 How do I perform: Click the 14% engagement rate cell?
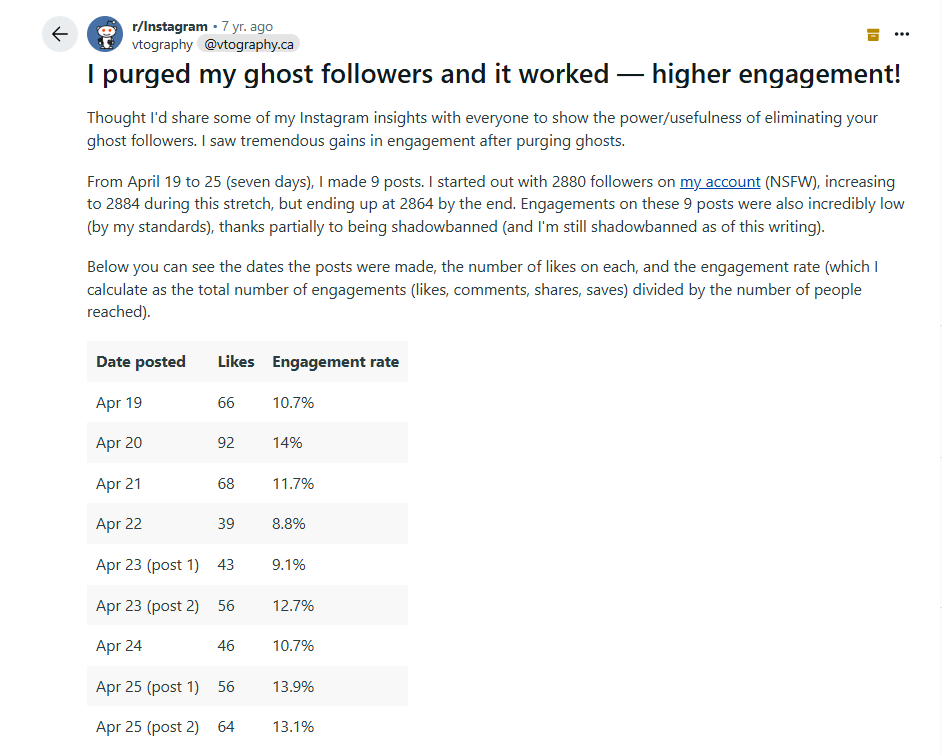pos(287,443)
